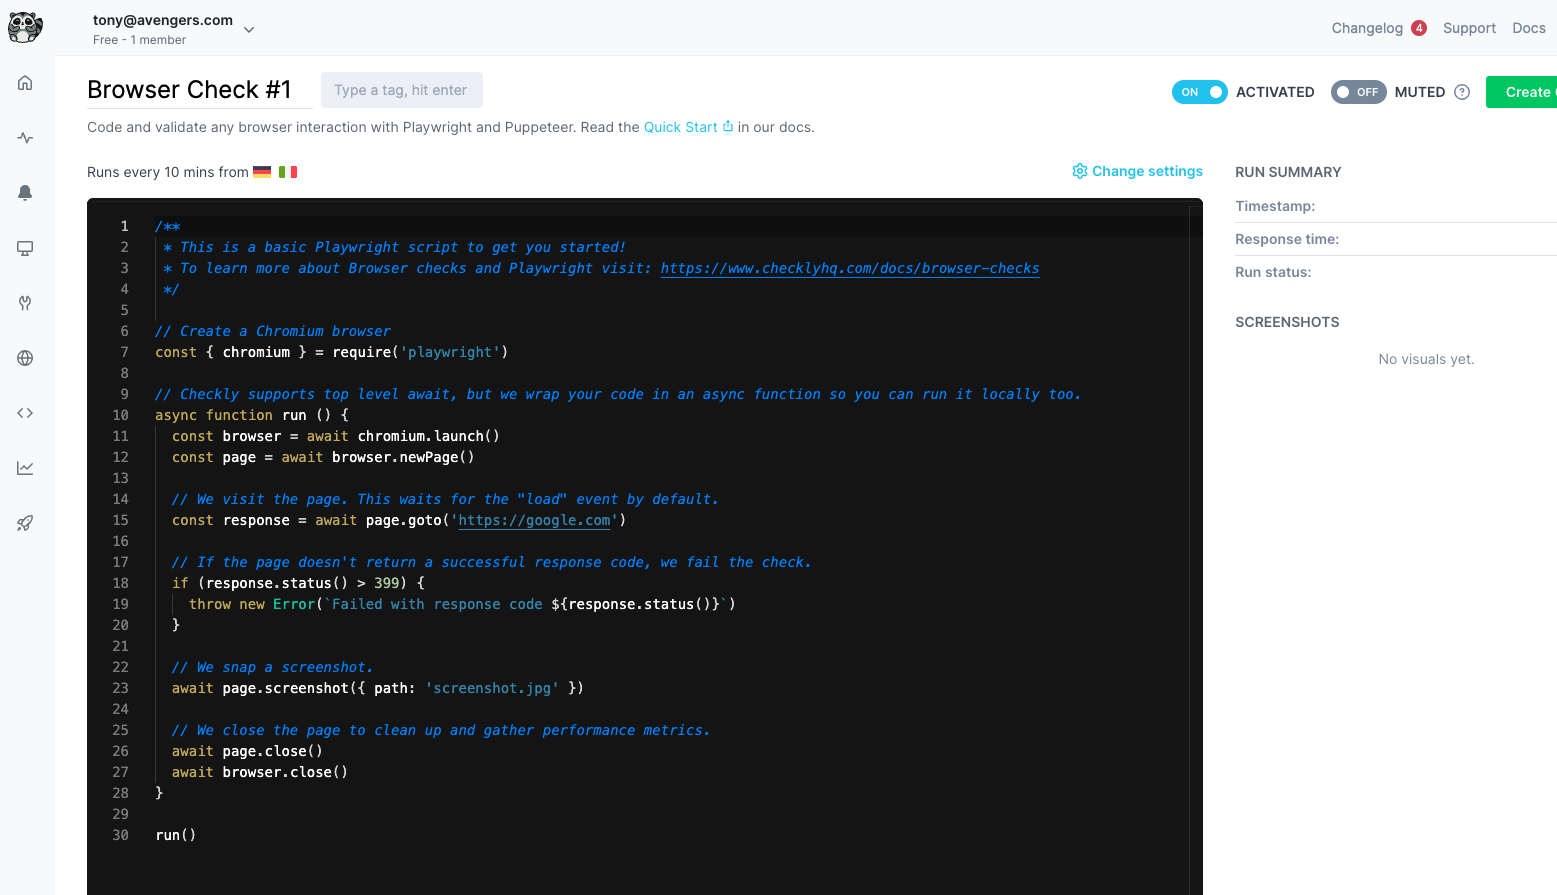Type a tag in the tag input field
The width and height of the screenshot is (1557, 895).
coord(401,90)
